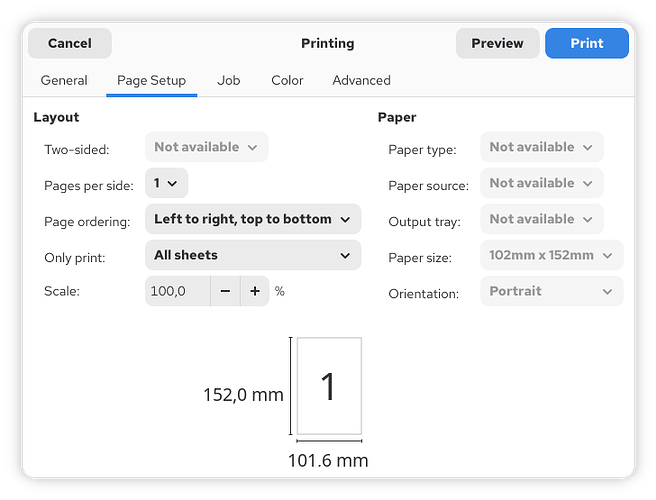The height and width of the screenshot is (500, 656).
Task: Switch to the General tab
Action: tap(64, 80)
